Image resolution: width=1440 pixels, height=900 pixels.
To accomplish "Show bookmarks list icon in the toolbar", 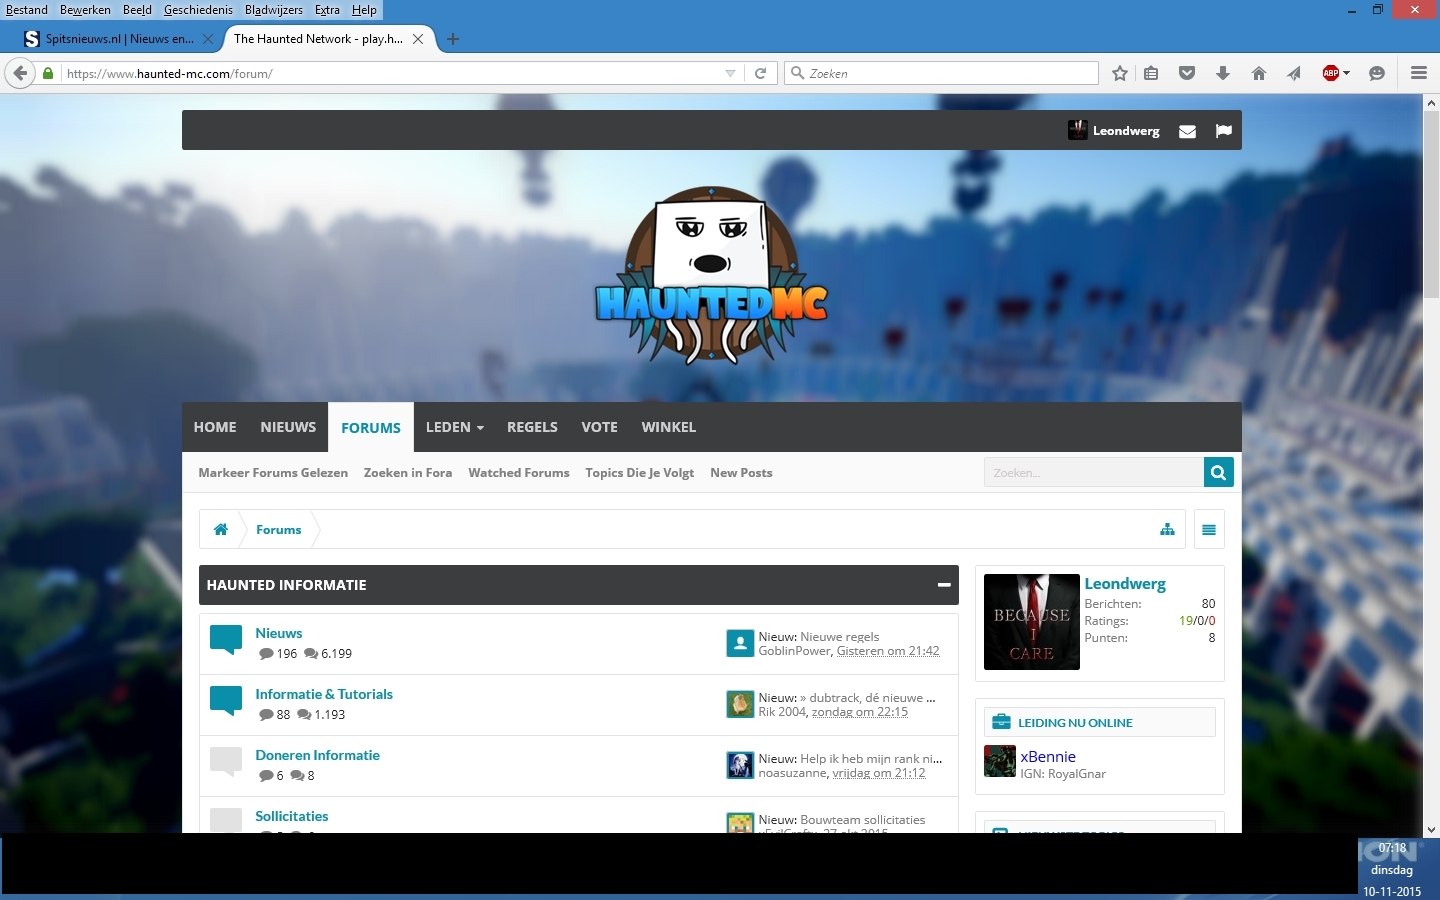I will click(1151, 73).
